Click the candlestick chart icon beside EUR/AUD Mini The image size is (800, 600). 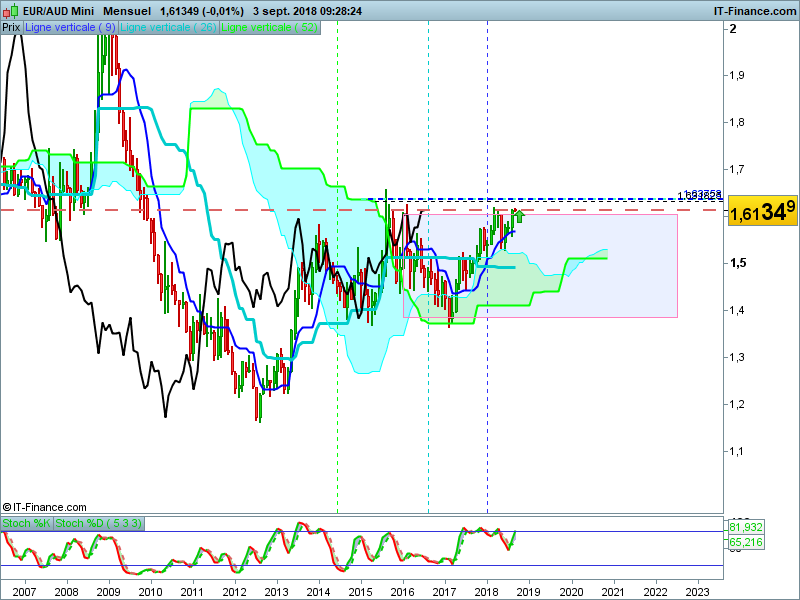tap(10, 11)
